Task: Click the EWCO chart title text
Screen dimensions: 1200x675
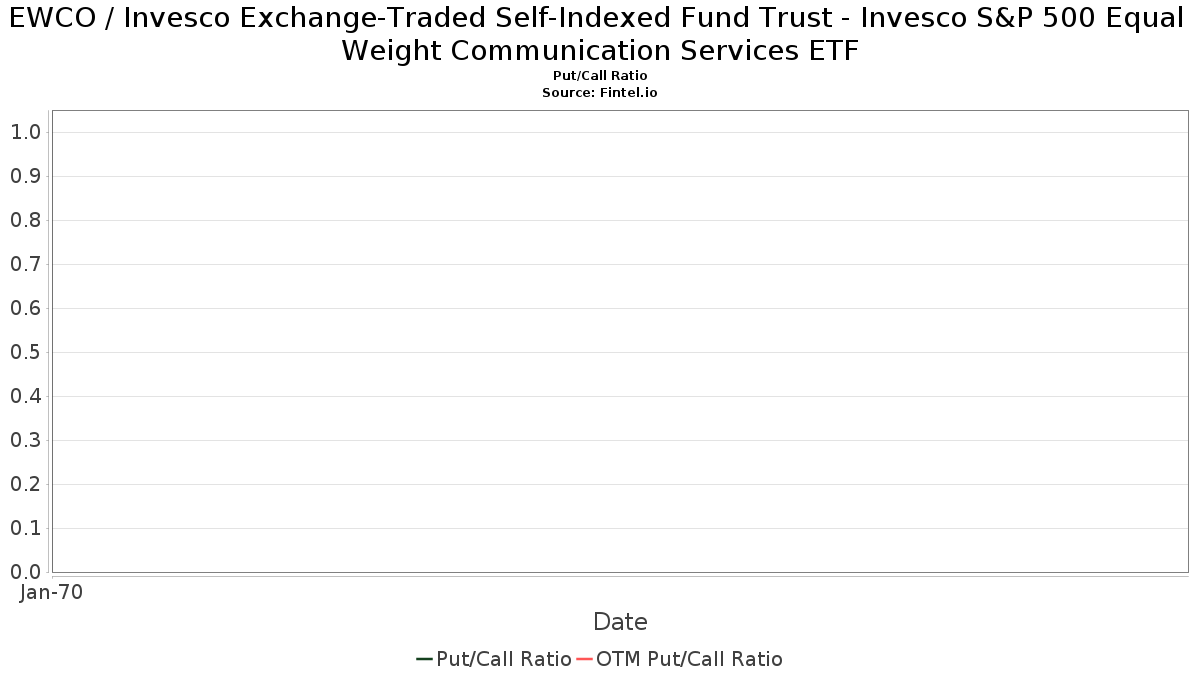Action: (600, 34)
